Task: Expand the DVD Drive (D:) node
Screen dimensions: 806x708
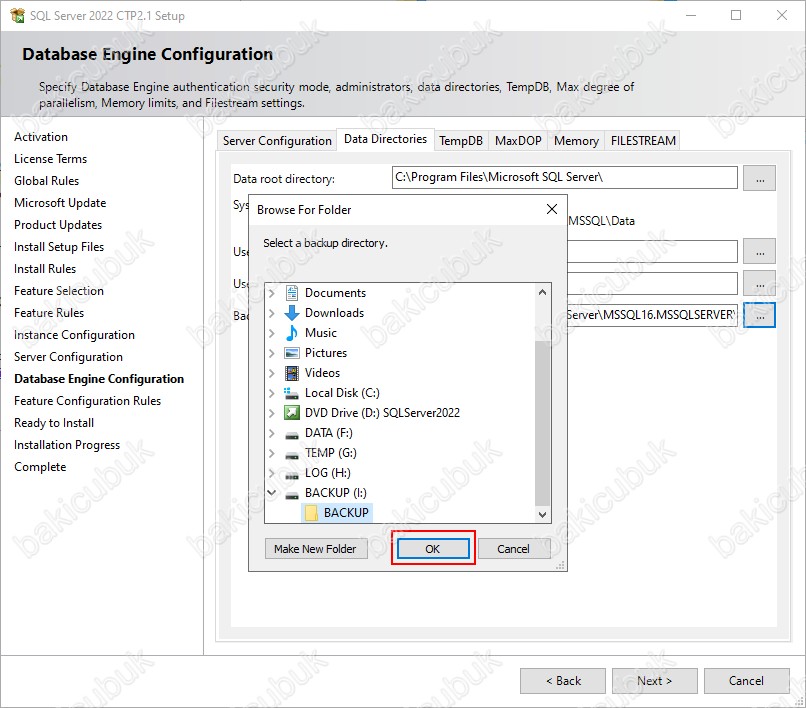Action: point(272,413)
